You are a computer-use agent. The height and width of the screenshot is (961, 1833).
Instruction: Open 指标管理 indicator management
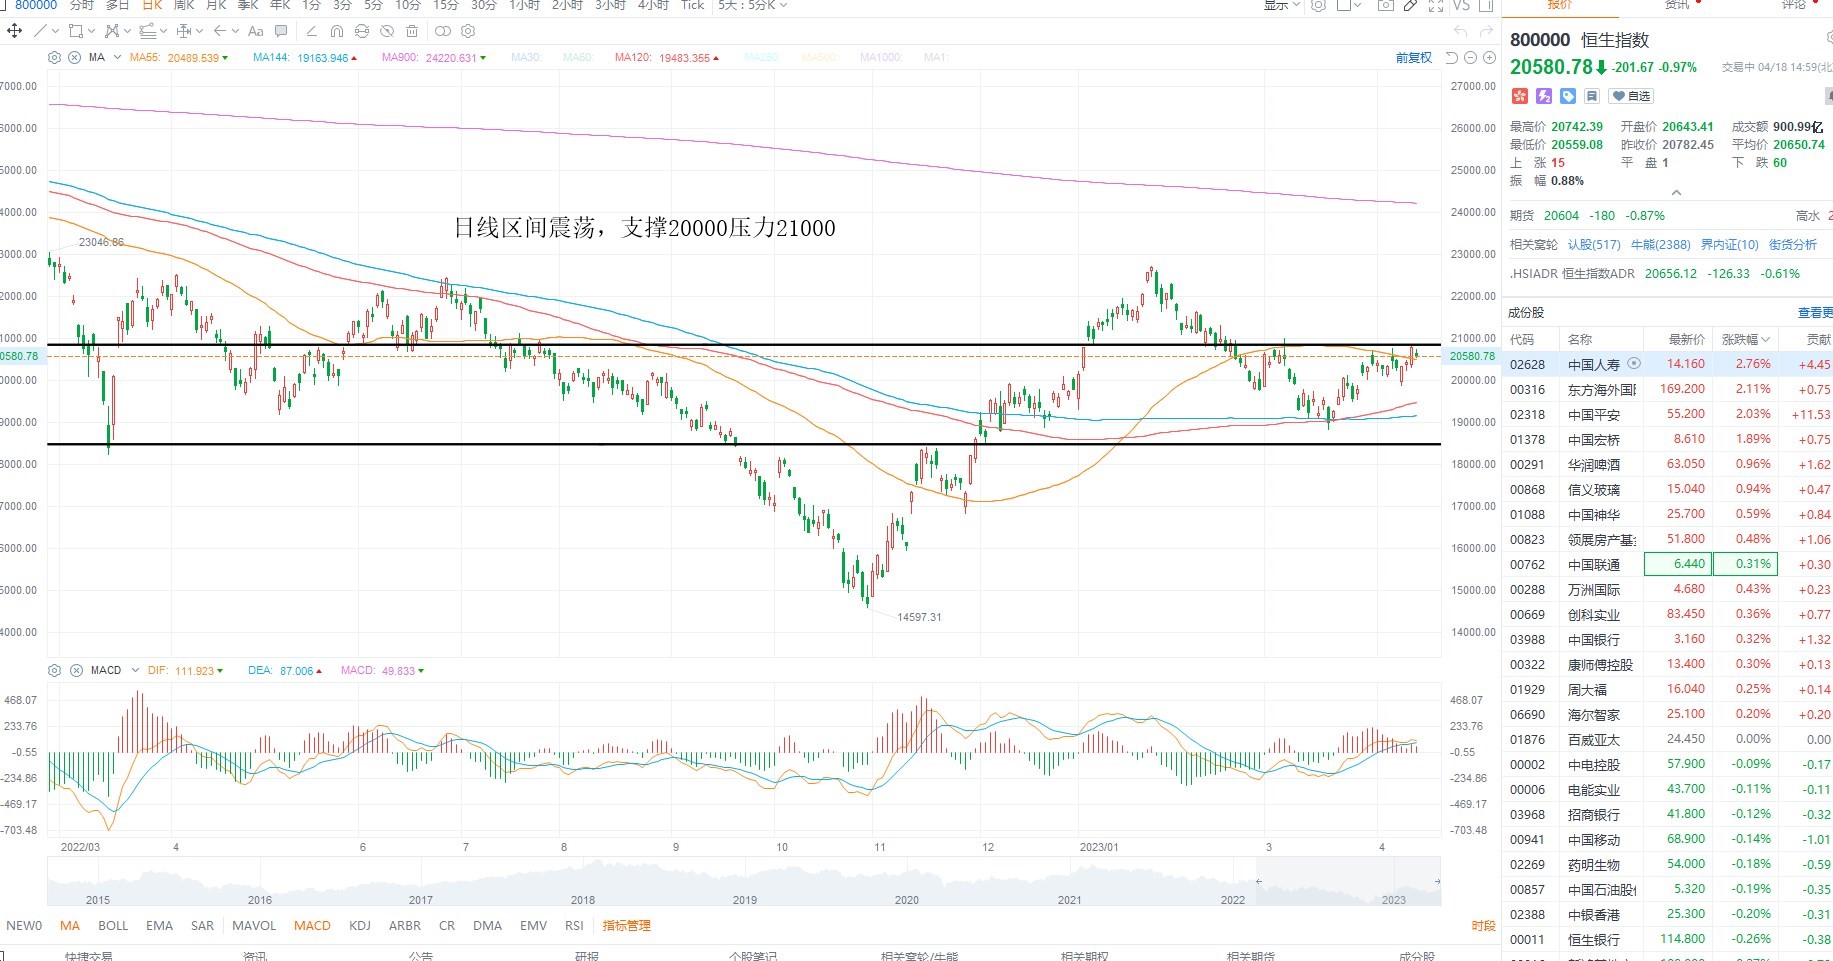pos(627,926)
